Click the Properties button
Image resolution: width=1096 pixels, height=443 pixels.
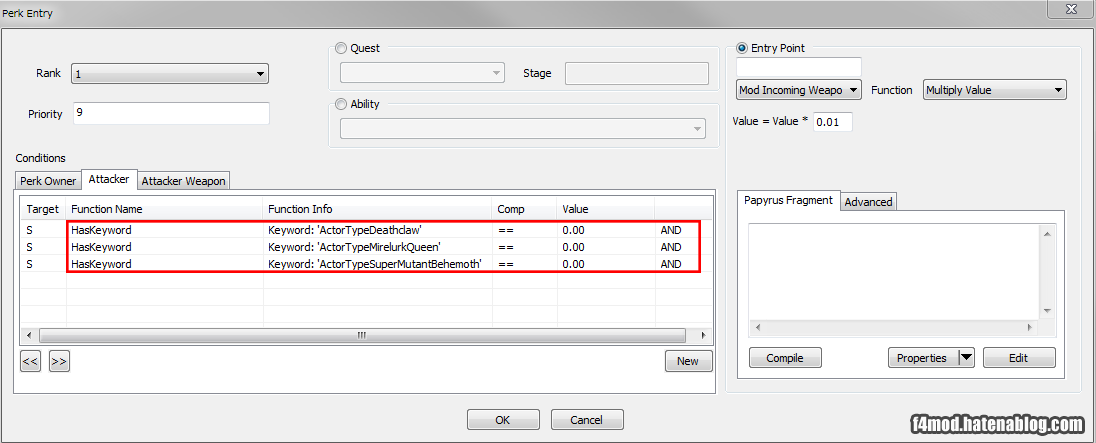coord(923,358)
